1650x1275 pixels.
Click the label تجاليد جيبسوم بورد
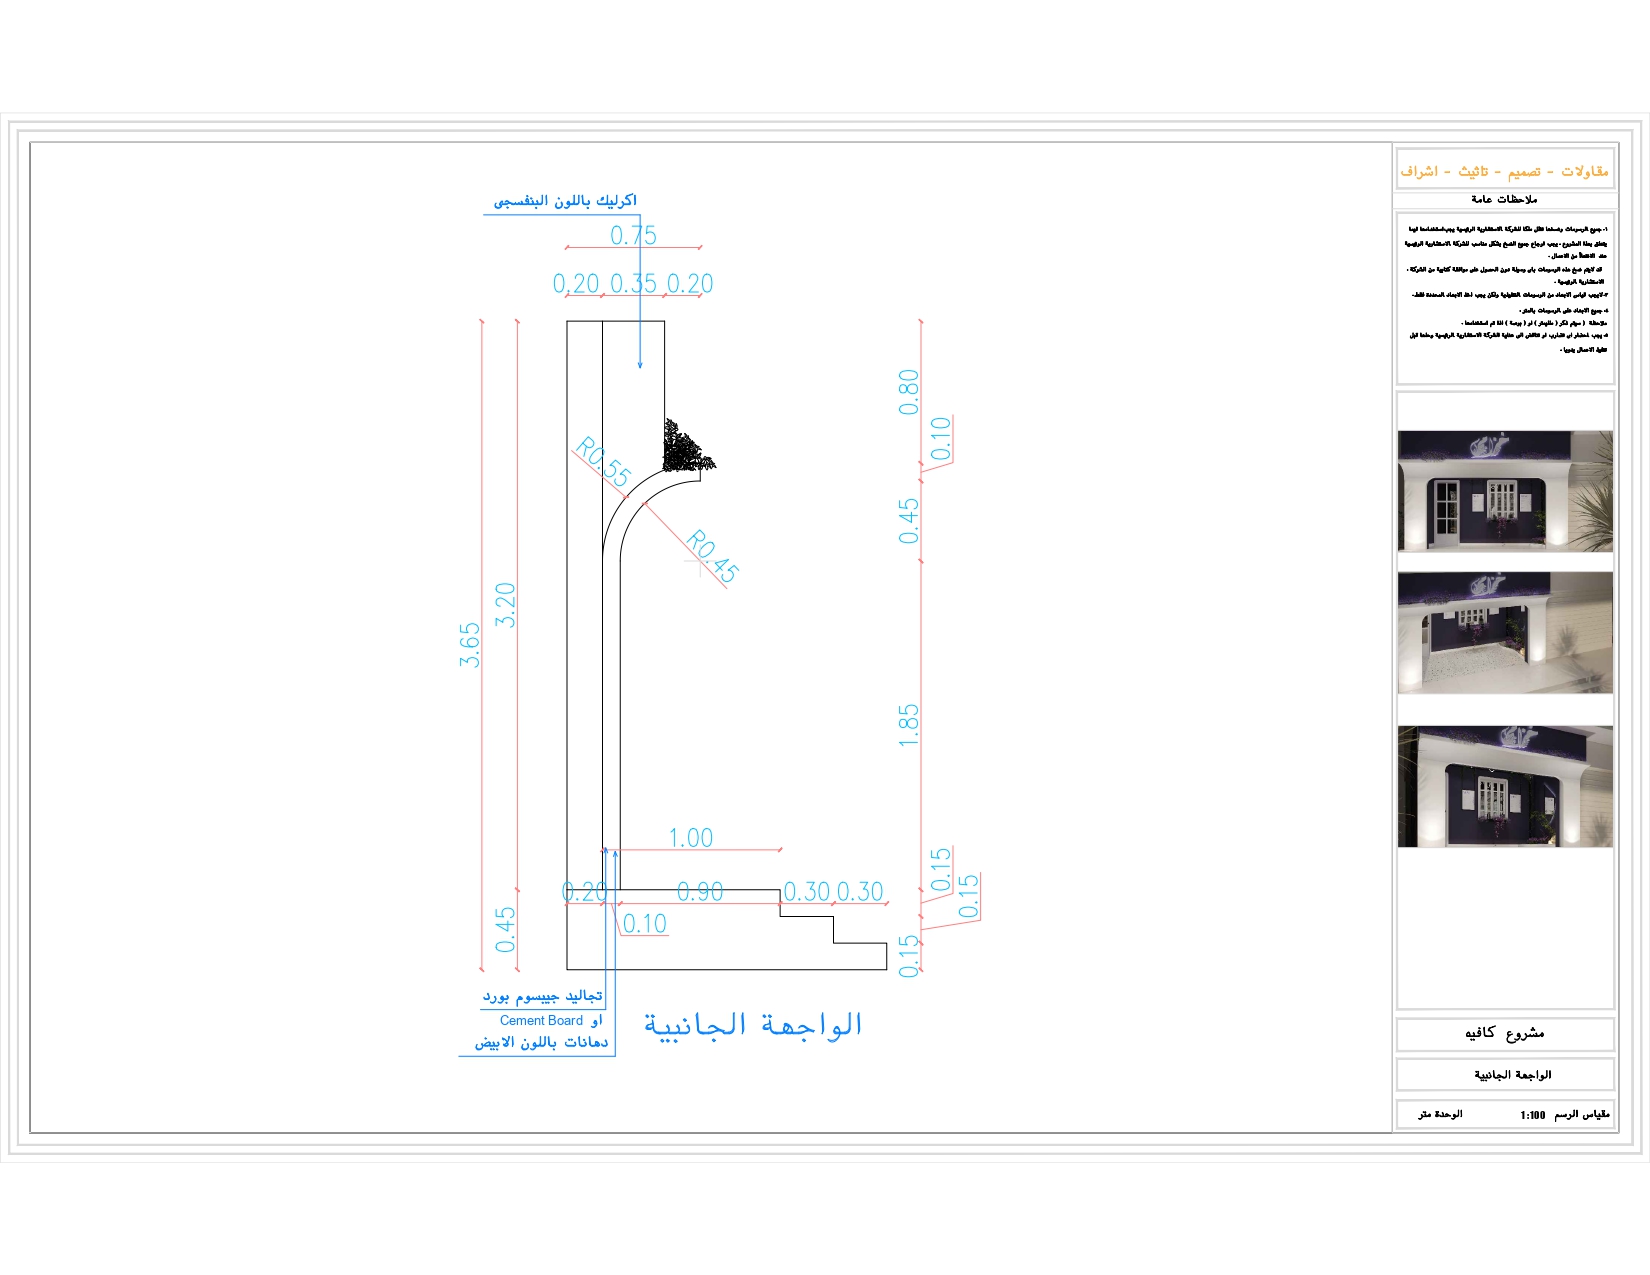(x=543, y=996)
